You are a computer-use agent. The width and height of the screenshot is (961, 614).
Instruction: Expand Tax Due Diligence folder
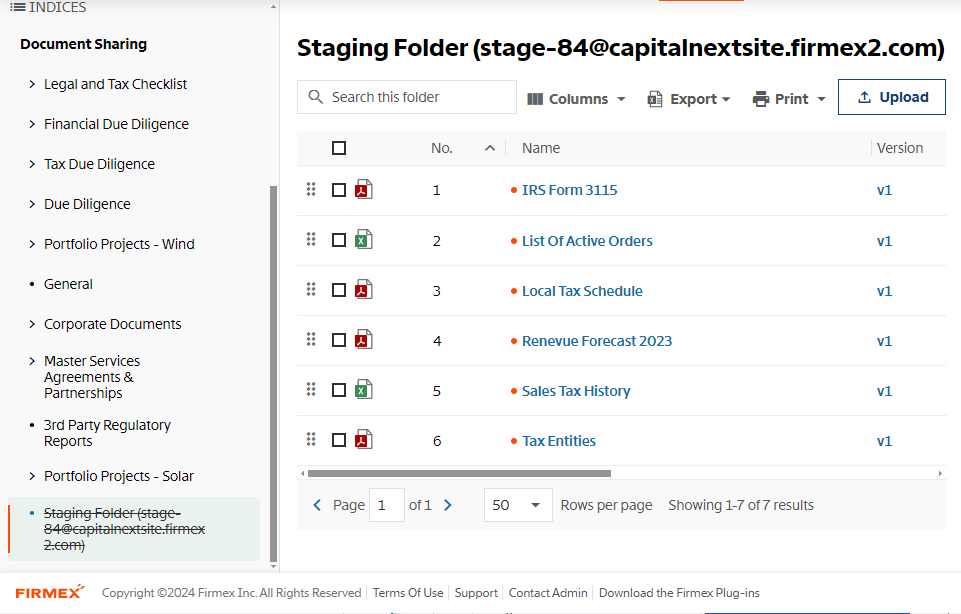pyautogui.click(x=32, y=164)
